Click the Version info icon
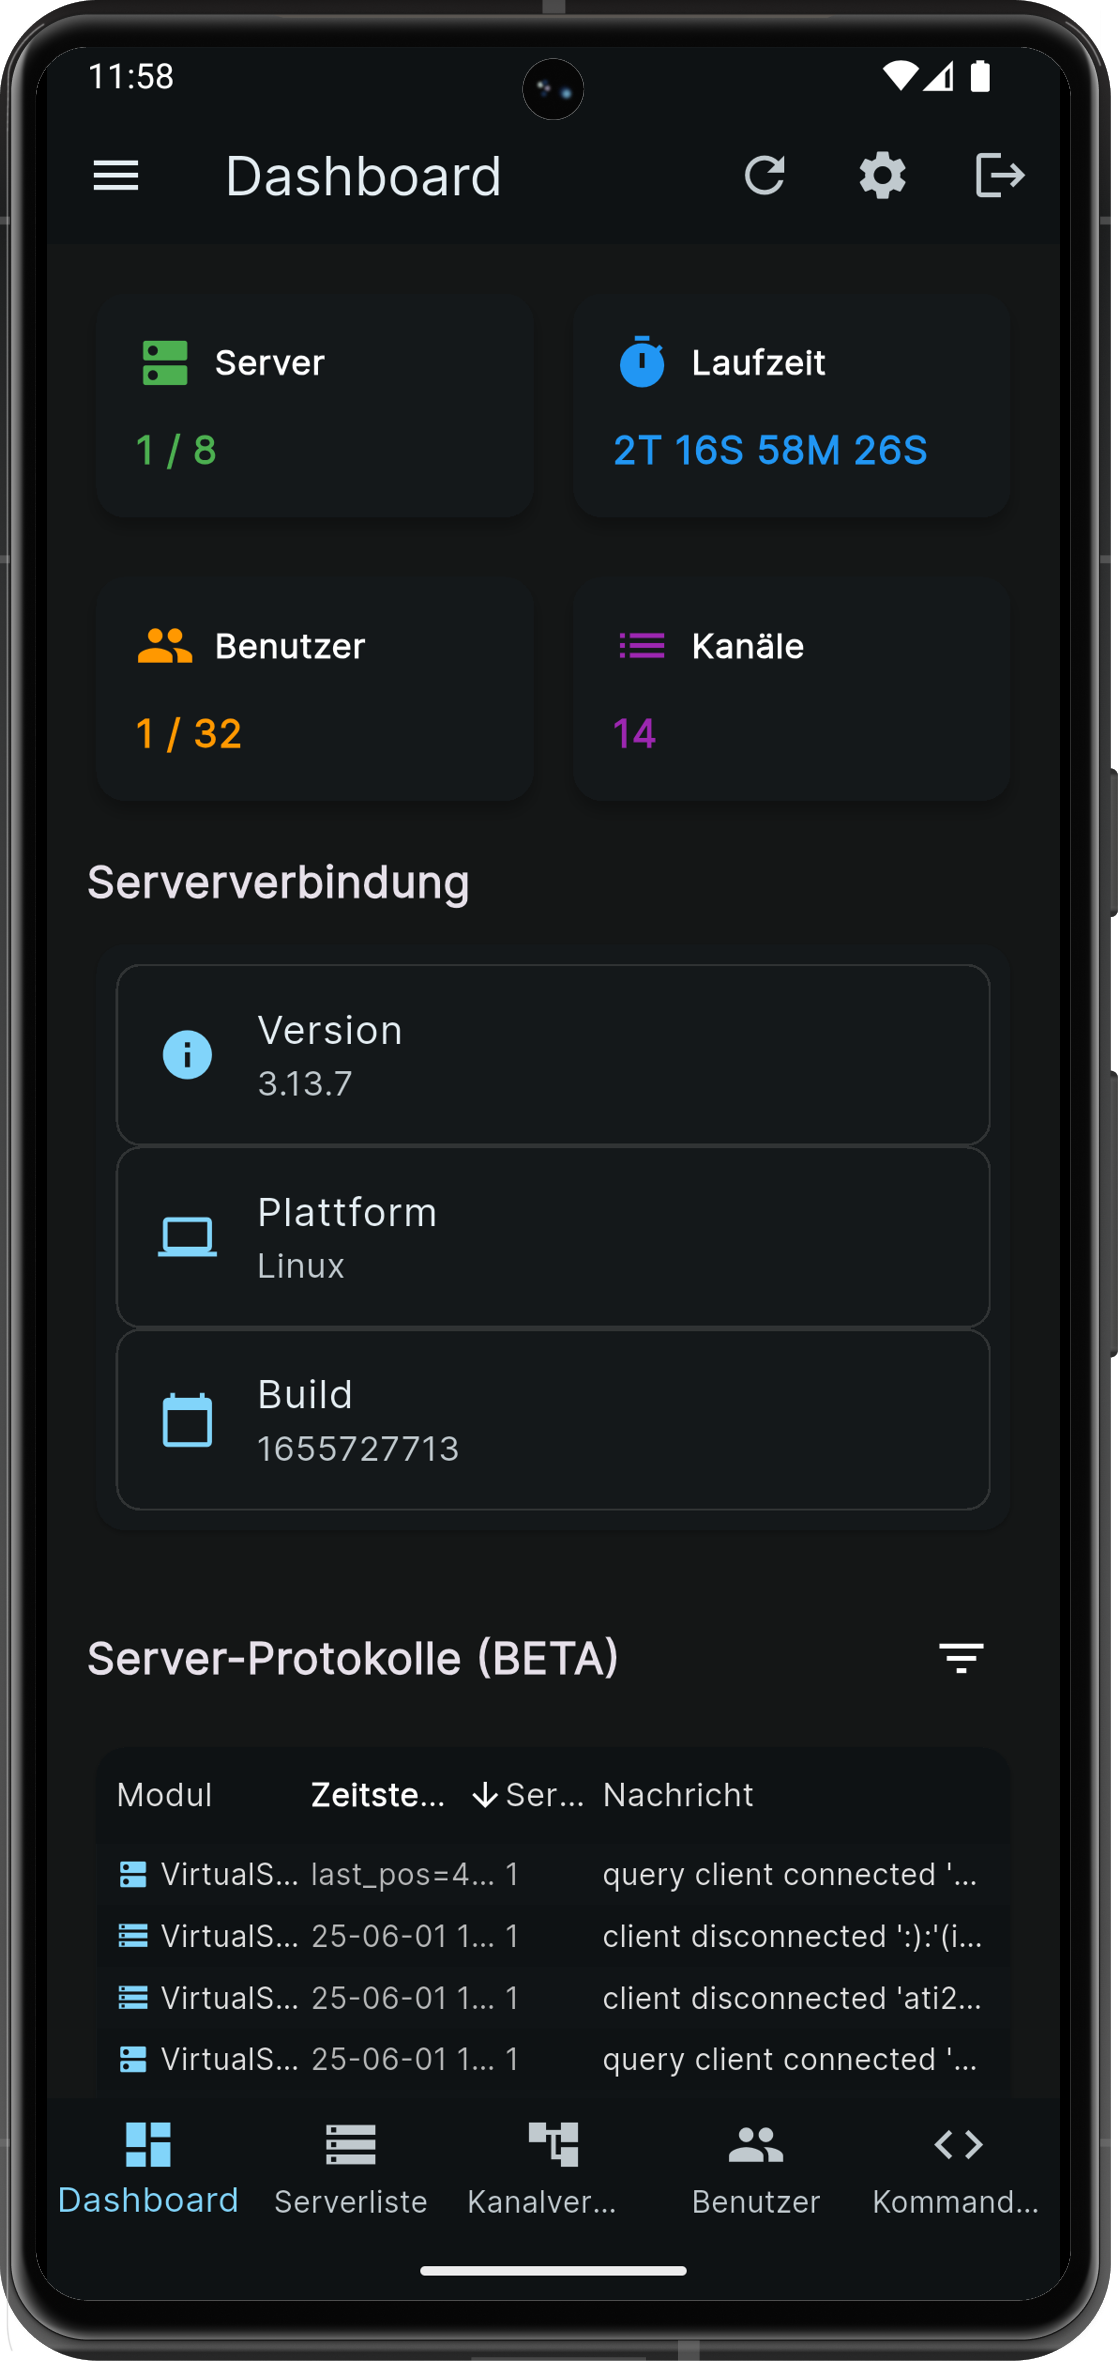 pos(187,1054)
